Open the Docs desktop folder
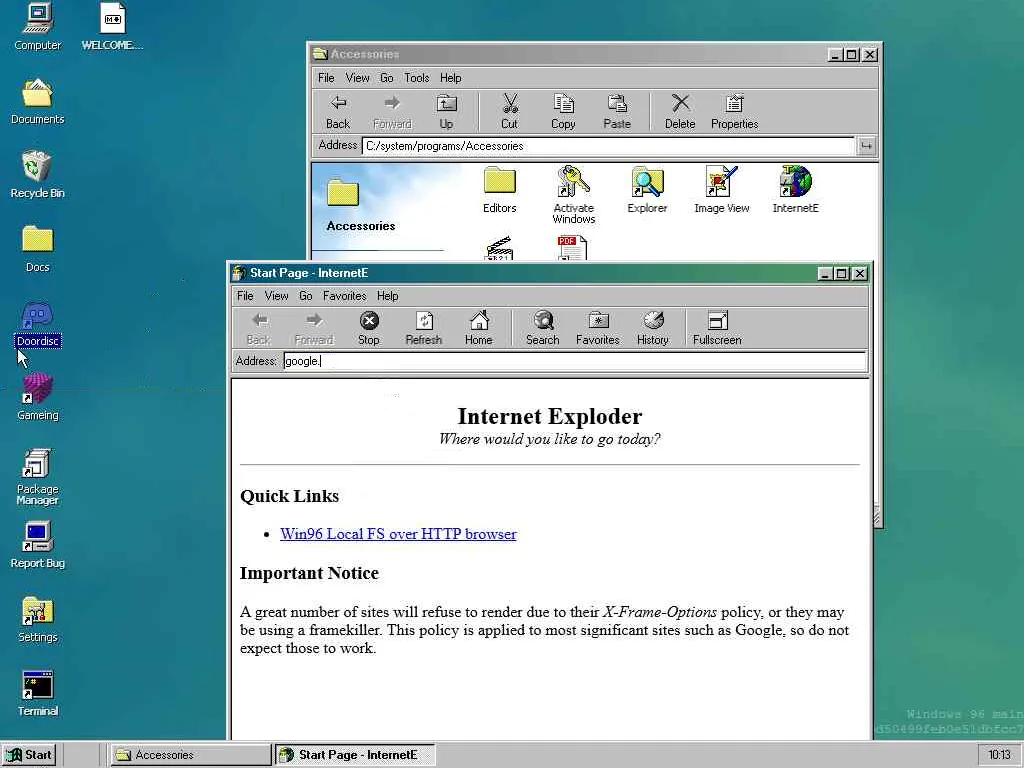 (x=37, y=248)
